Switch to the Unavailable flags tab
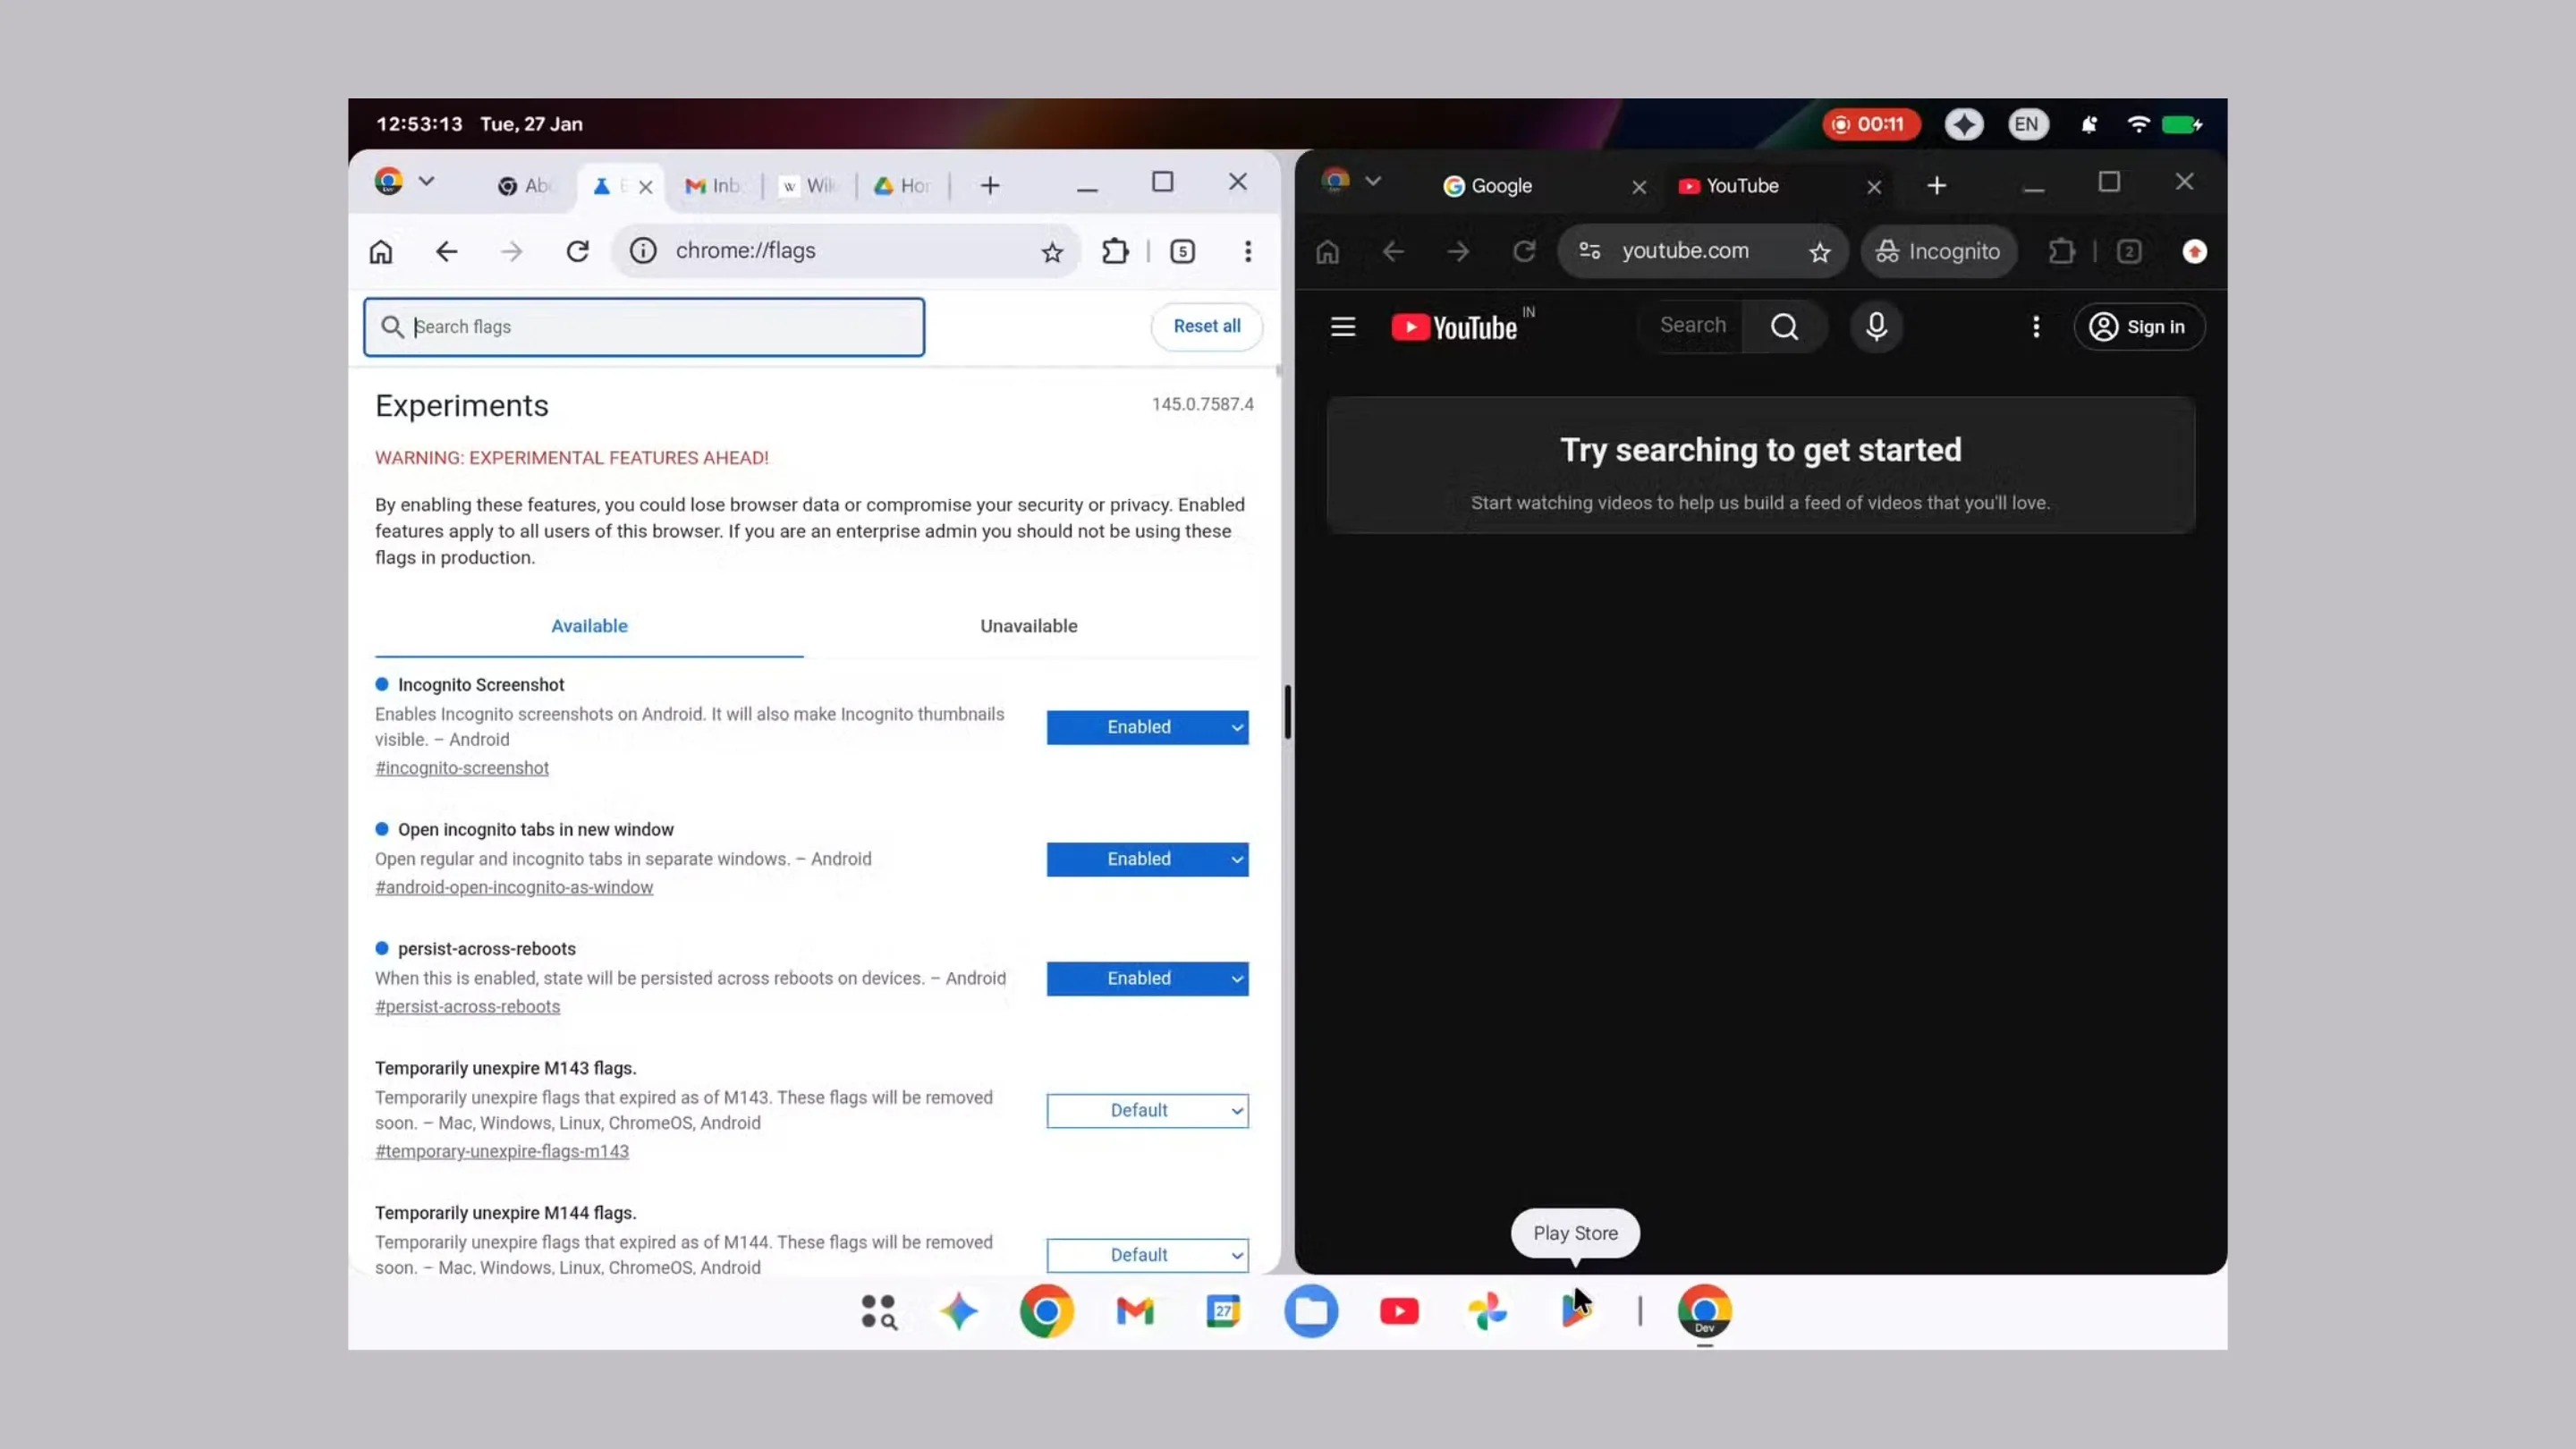 click(1028, 626)
